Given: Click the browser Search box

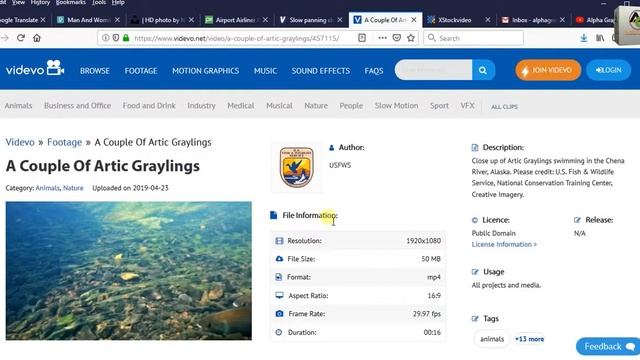Looking at the screenshot, I should 473,38.
